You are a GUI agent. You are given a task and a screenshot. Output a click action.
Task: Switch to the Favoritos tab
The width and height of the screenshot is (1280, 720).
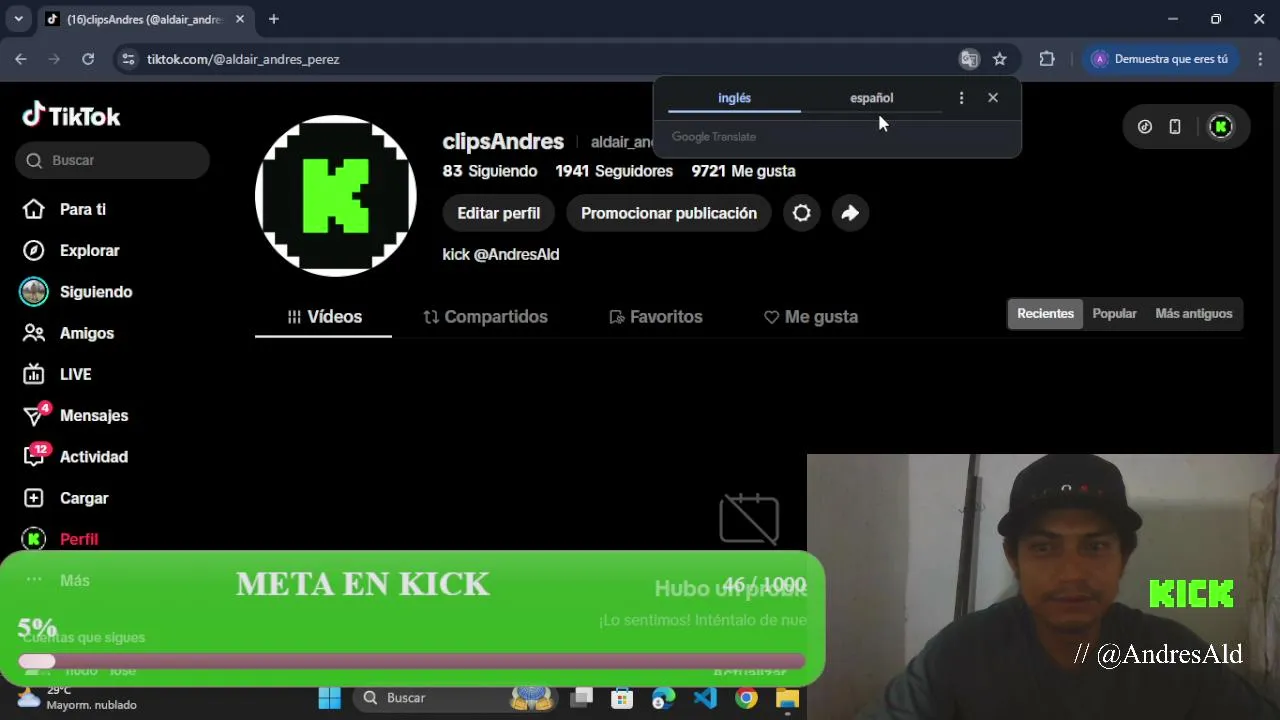pyautogui.click(x=656, y=317)
